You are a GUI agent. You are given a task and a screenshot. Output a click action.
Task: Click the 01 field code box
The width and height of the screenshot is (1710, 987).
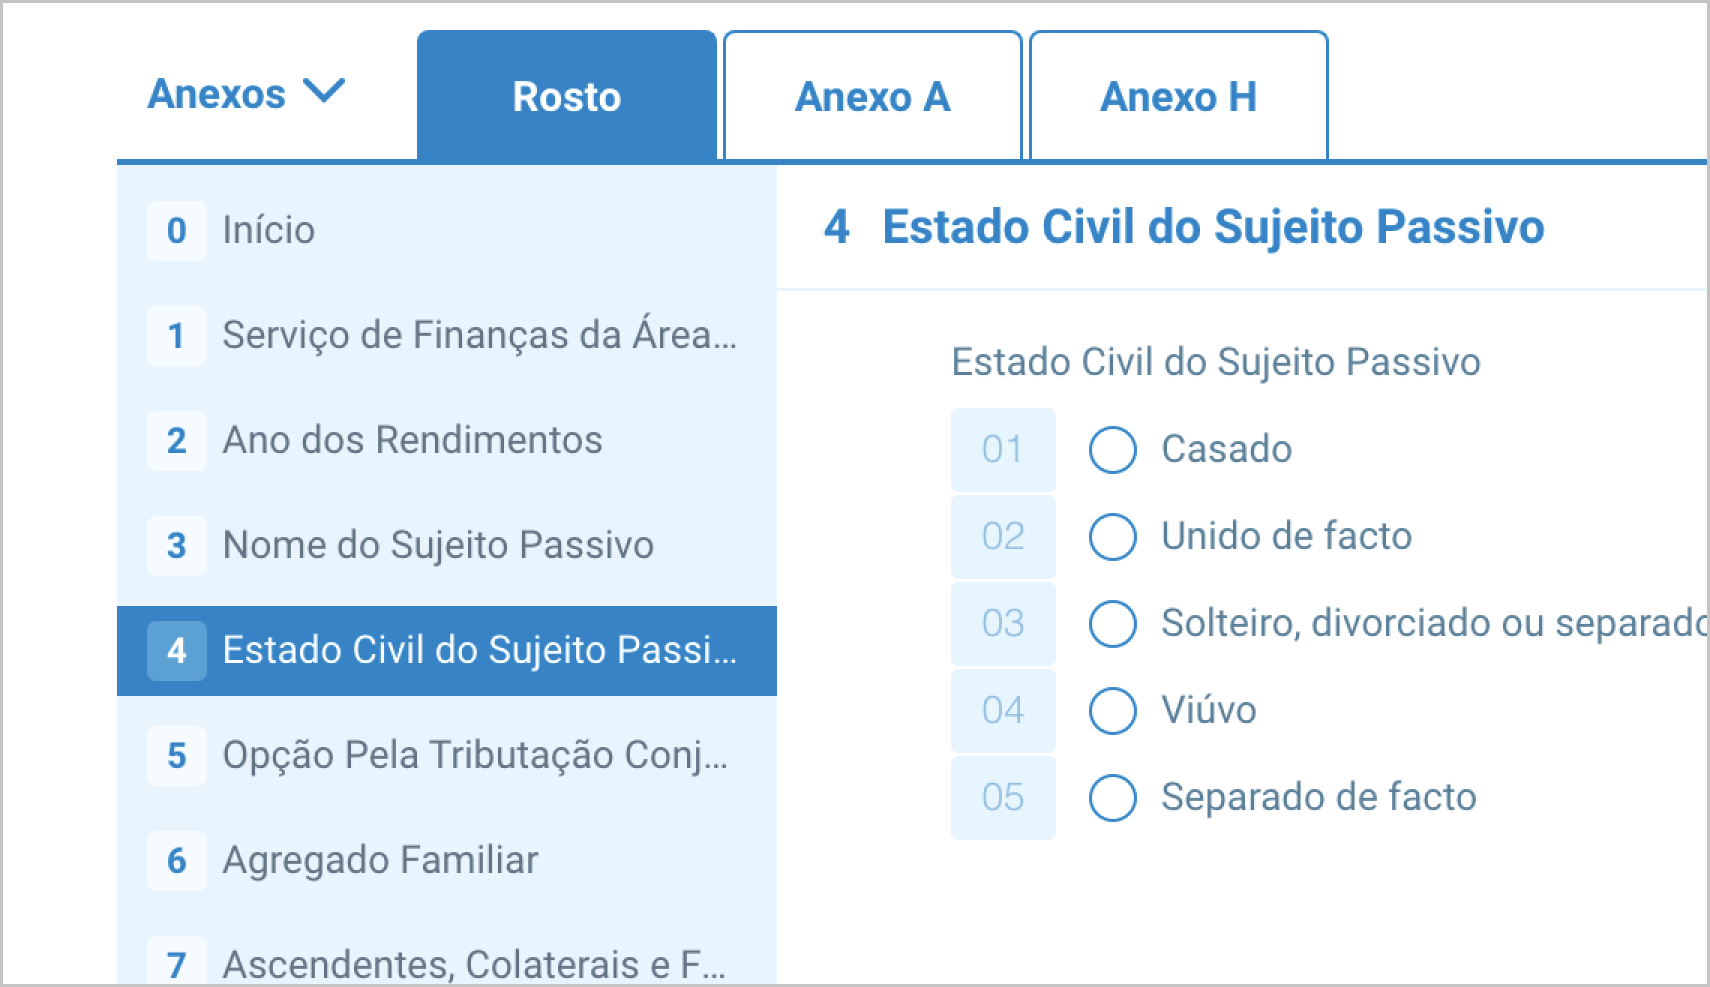(x=1003, y=450)
